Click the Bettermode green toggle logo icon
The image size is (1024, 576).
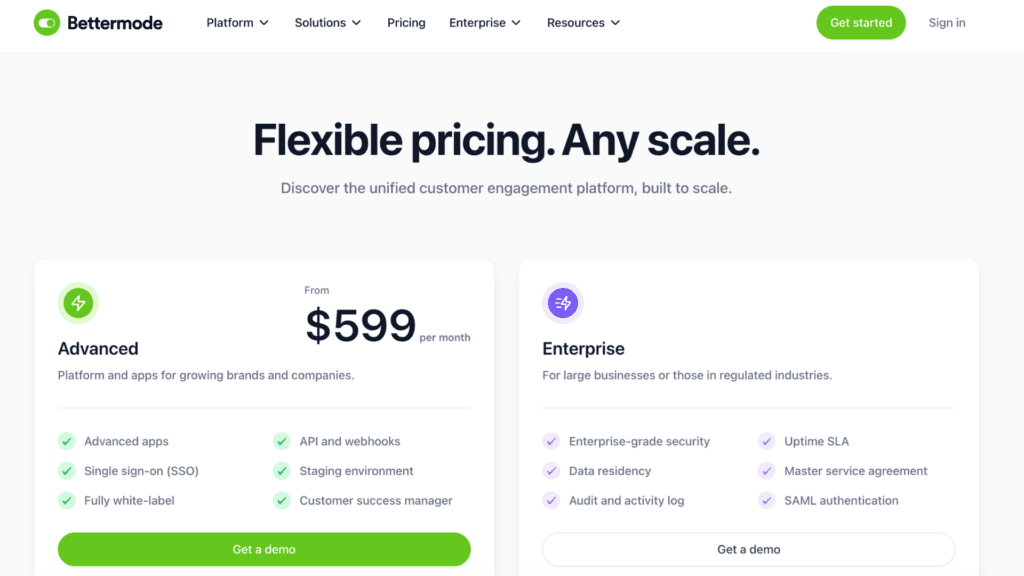pos(47,23)
